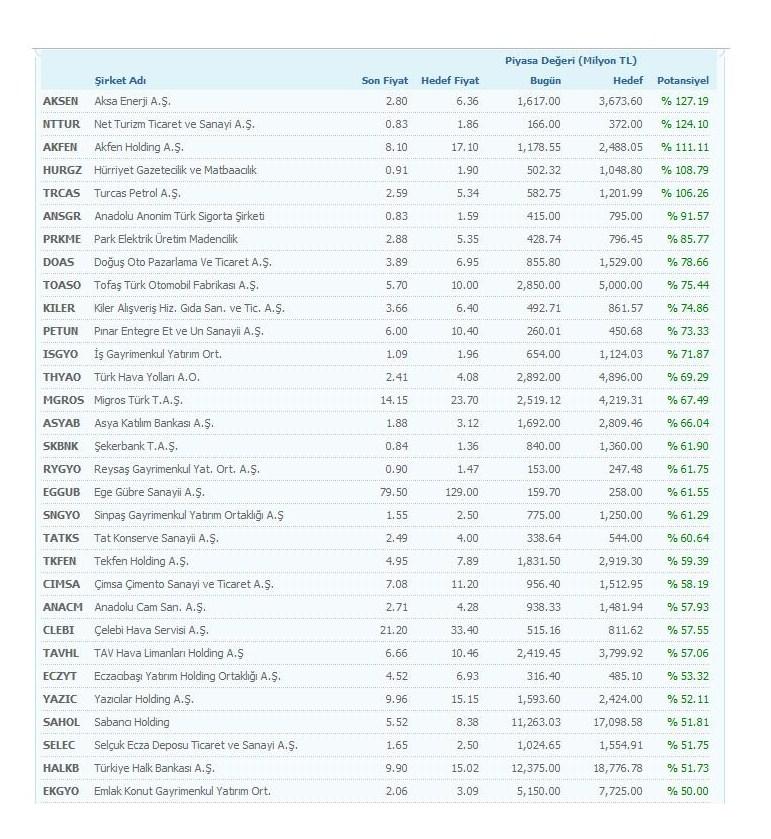Open the THYAO ticker link
Screen dimensions: 771x839
[62, 377]
